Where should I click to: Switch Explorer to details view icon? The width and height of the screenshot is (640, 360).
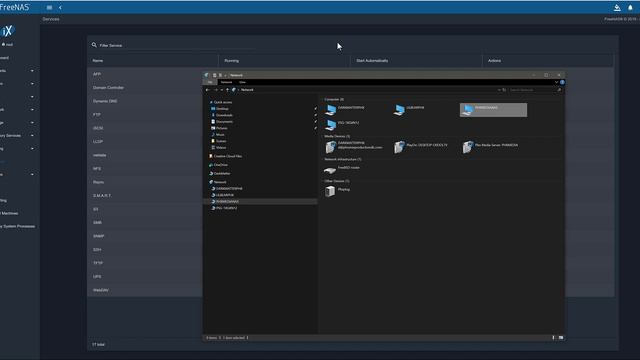coord(553,338)
